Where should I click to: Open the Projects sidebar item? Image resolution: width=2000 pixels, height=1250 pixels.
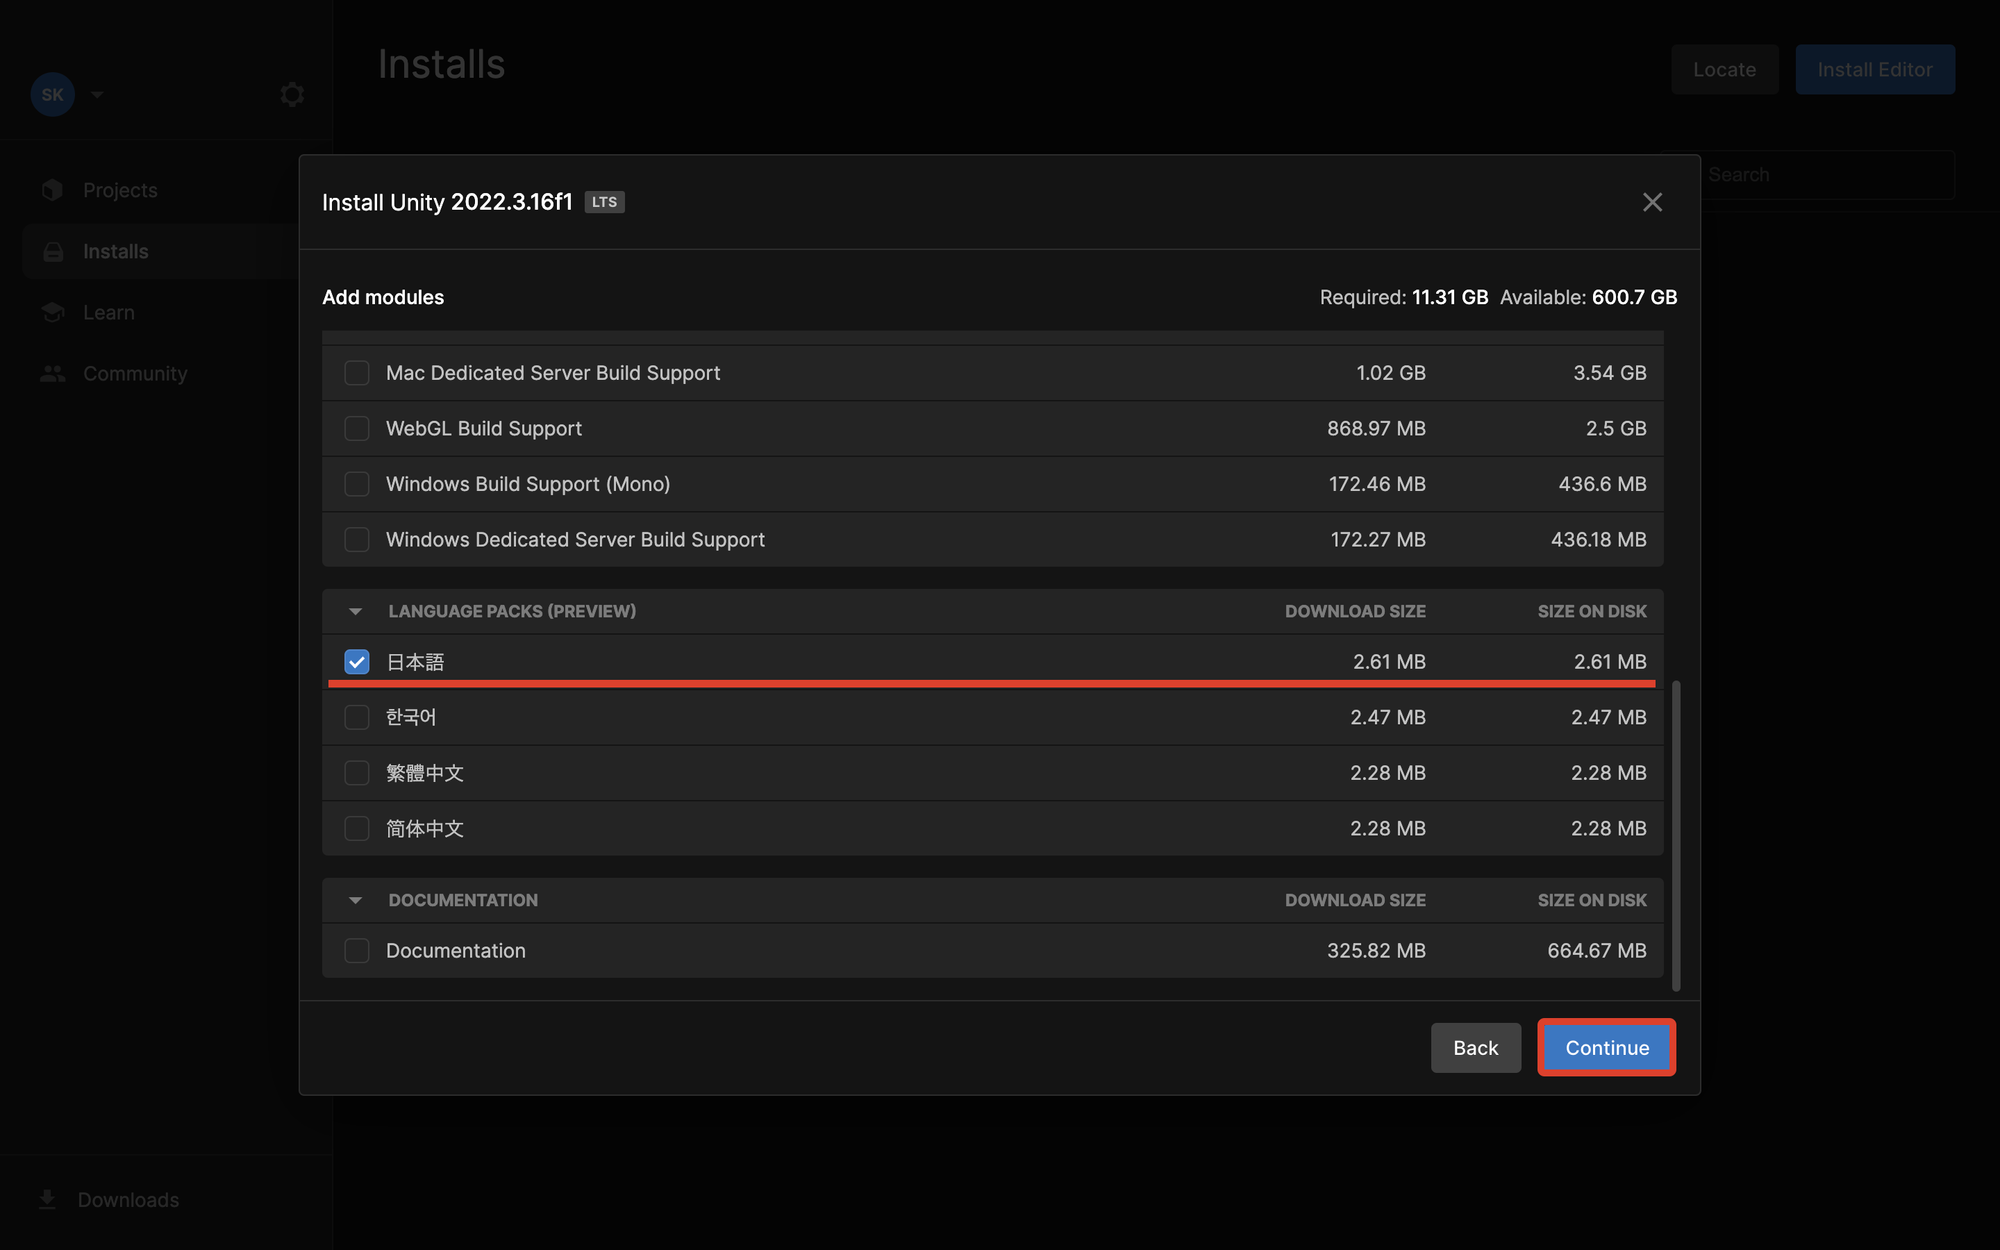120,190
